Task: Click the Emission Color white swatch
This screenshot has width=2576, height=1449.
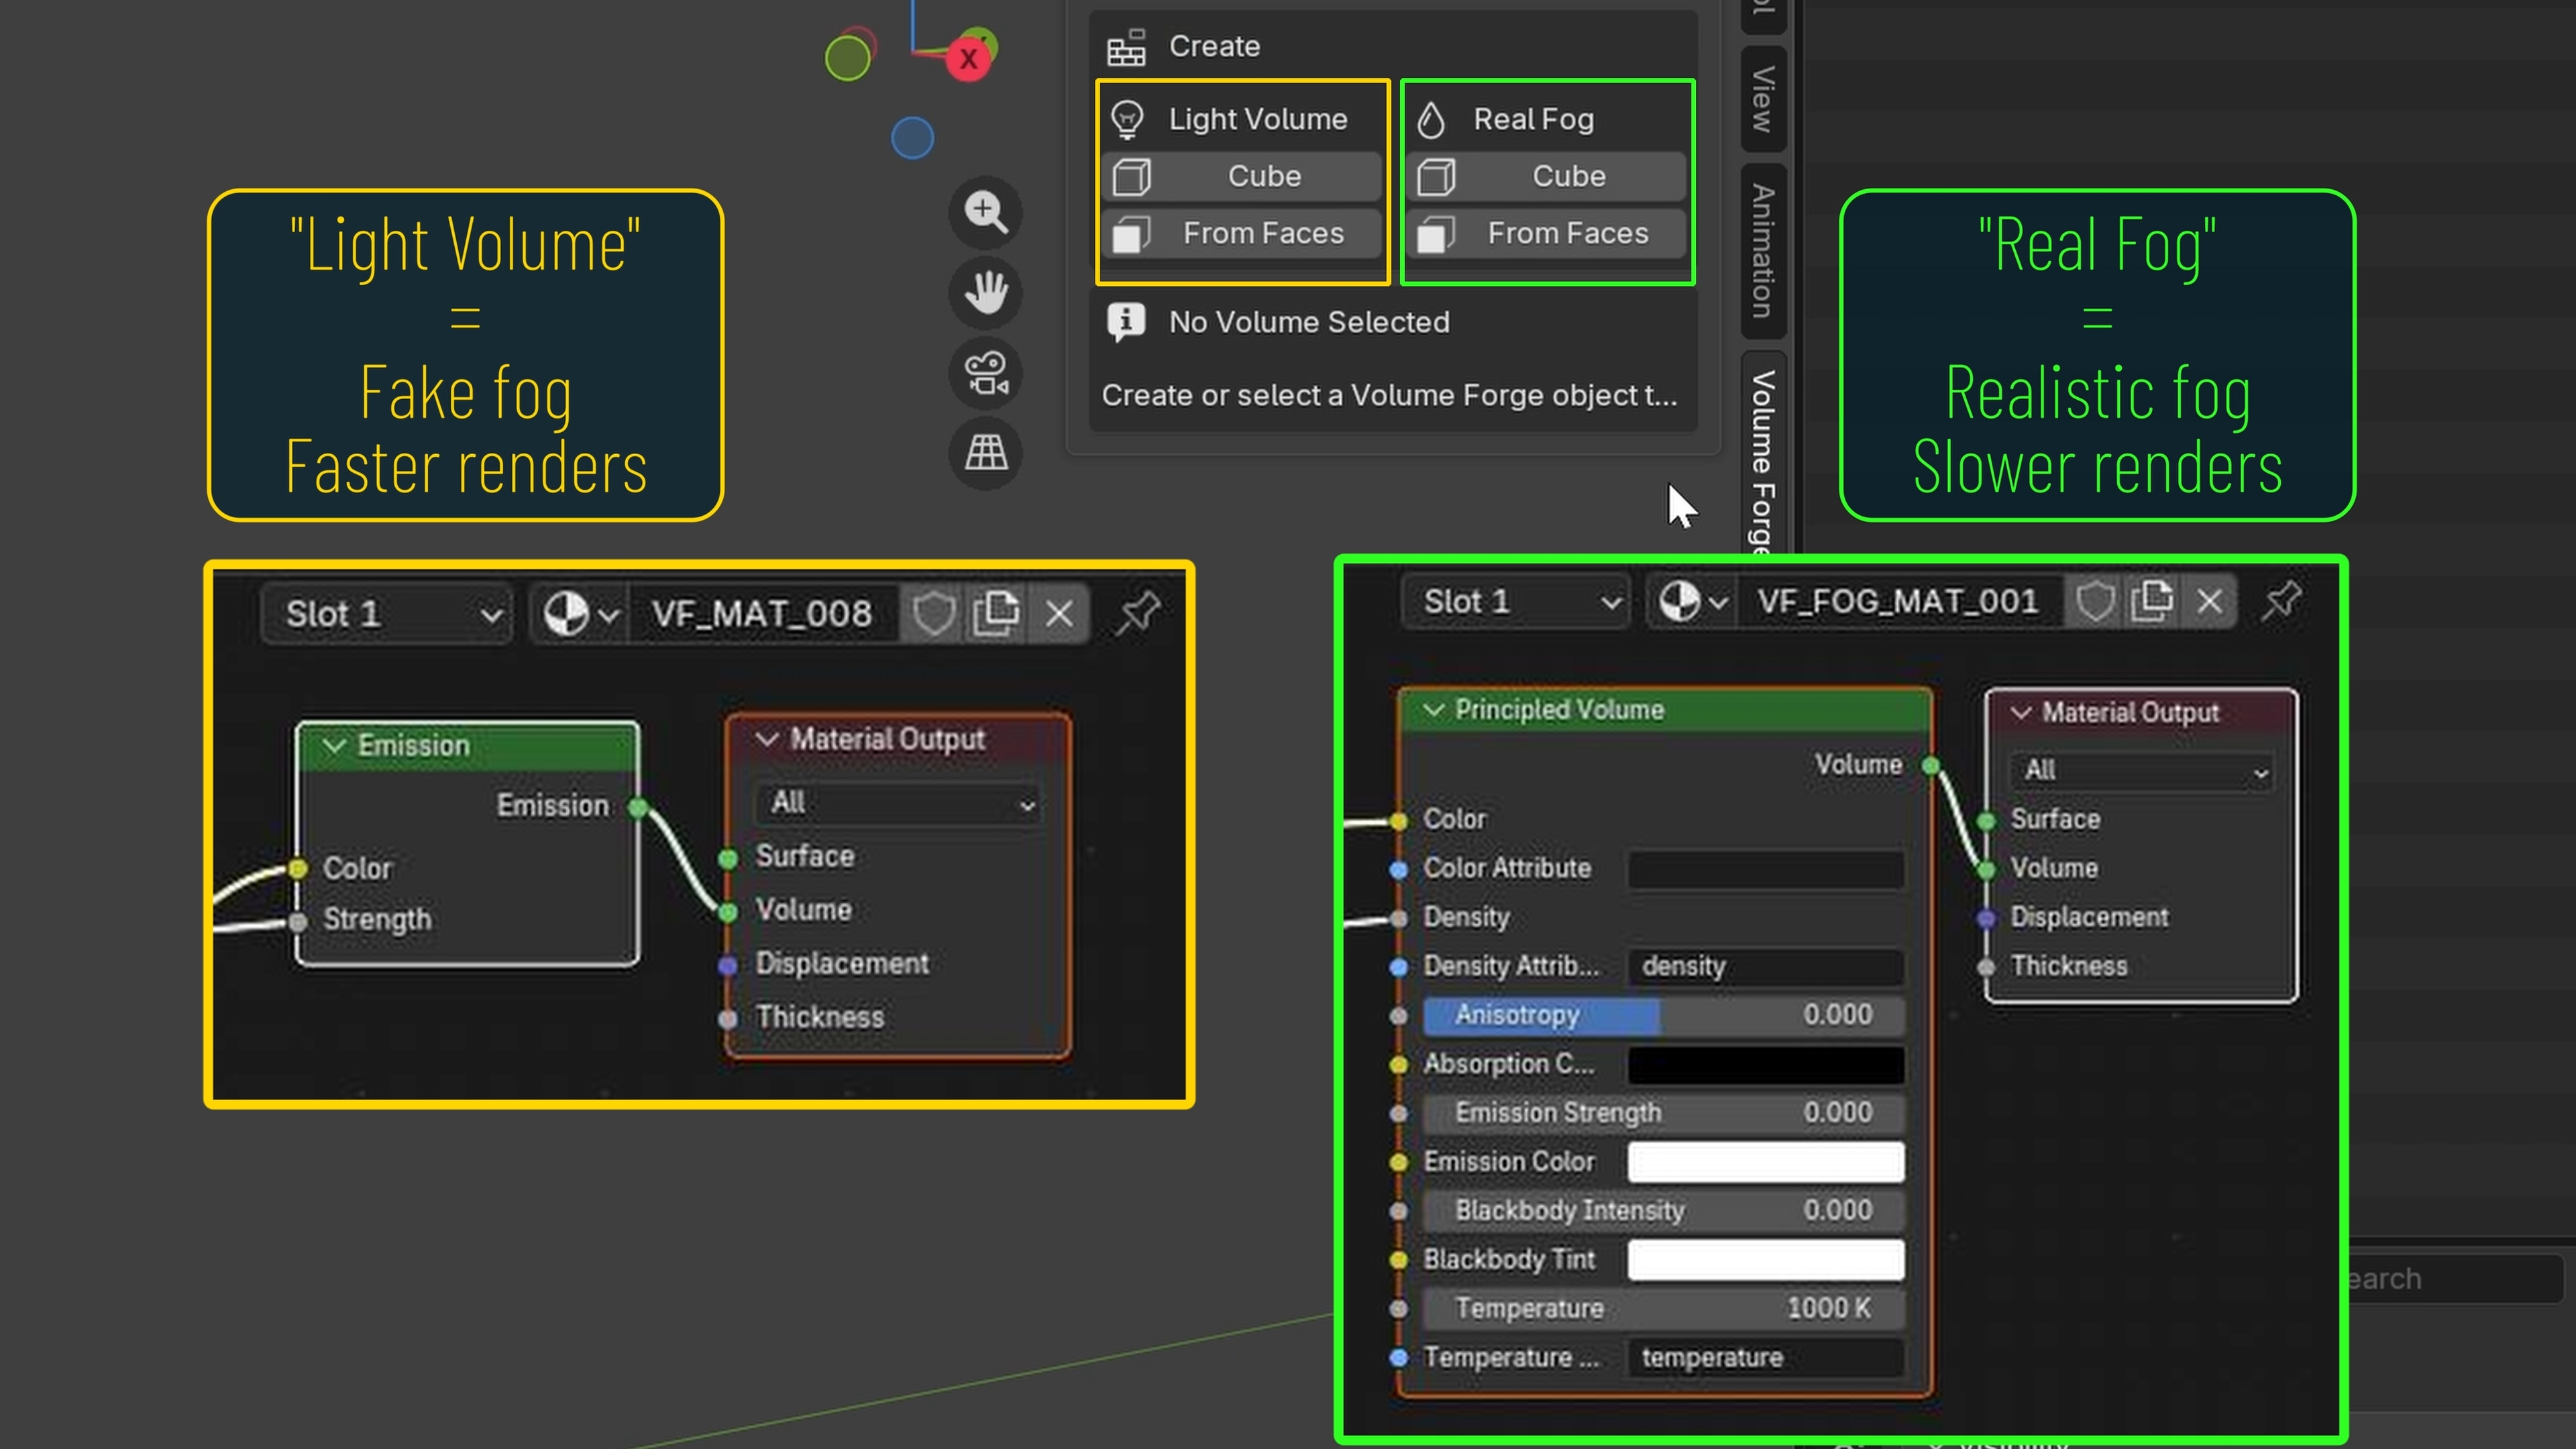Action: pyautogui.click(x=1765, y=1162)
